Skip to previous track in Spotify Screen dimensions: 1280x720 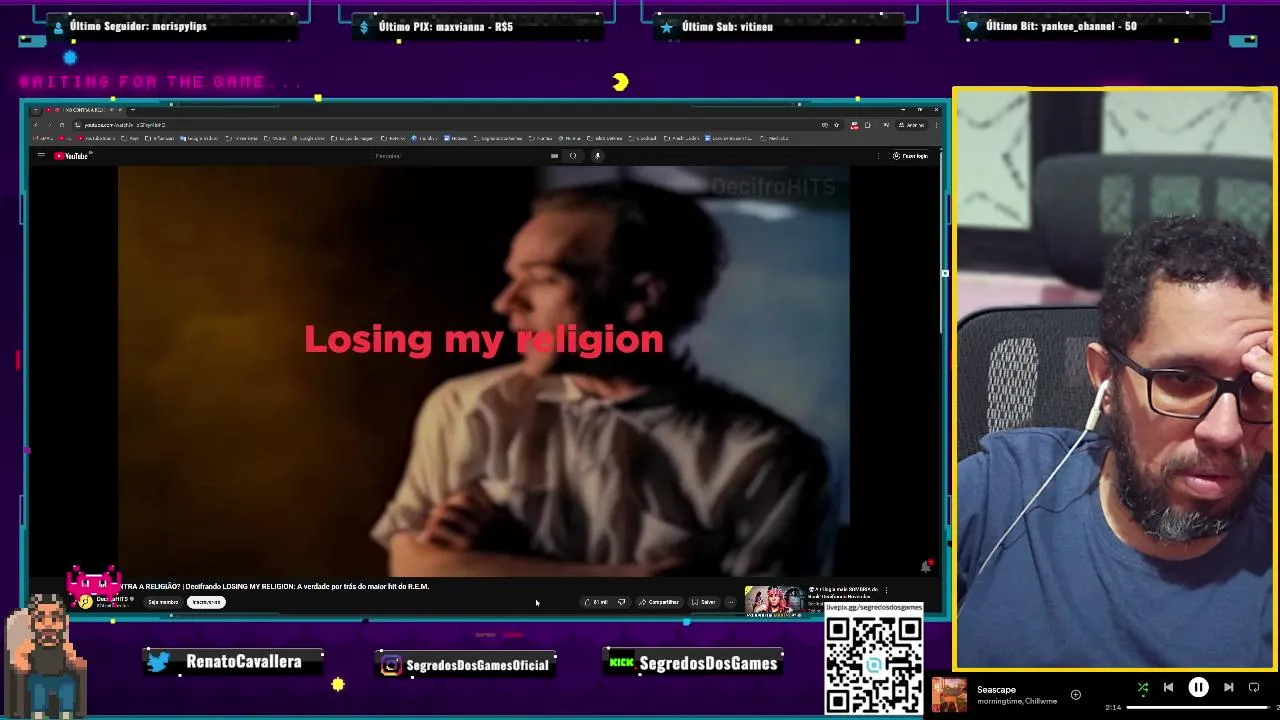(x=1168, y=688)
